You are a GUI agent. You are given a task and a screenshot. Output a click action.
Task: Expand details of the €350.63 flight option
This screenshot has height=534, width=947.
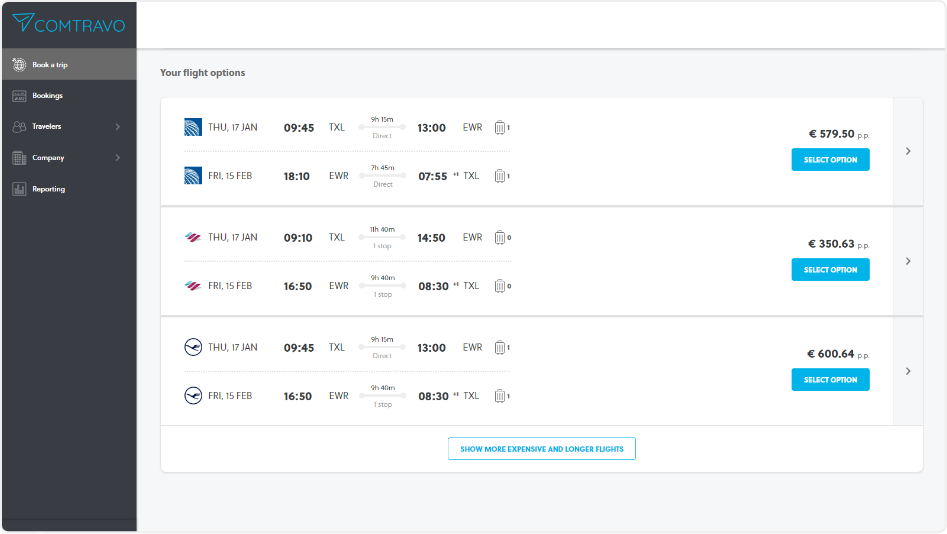coord(908,261)
